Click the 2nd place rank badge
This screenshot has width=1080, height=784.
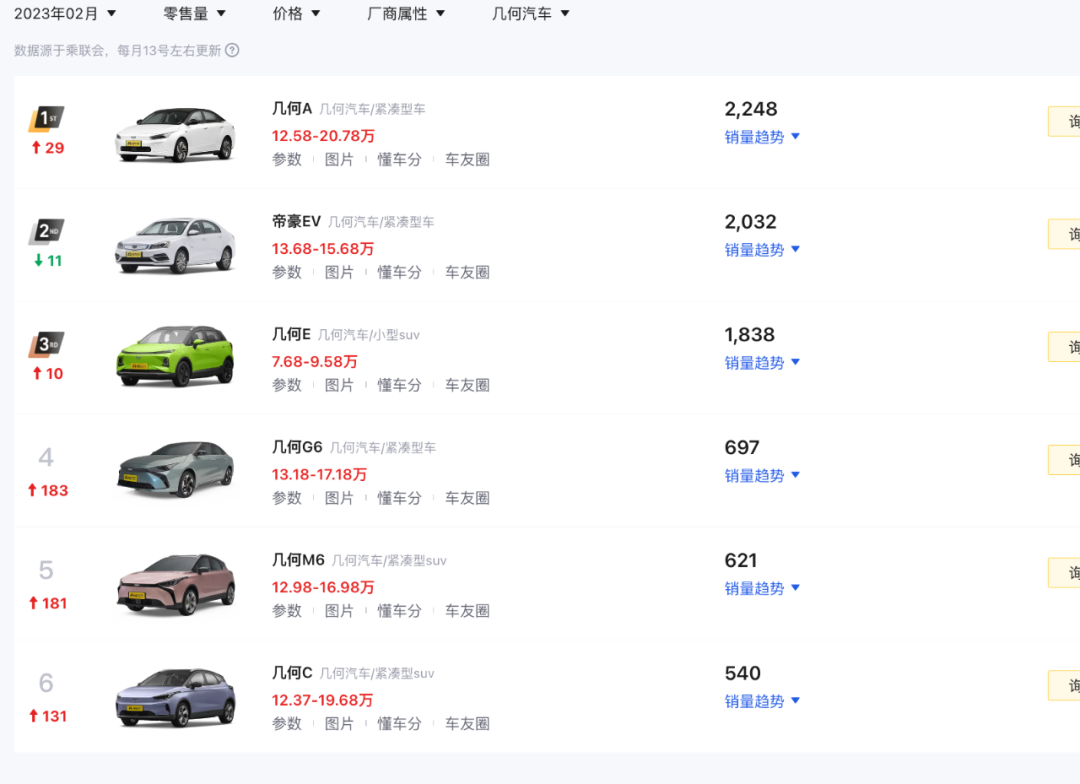(x=47, y=231)
